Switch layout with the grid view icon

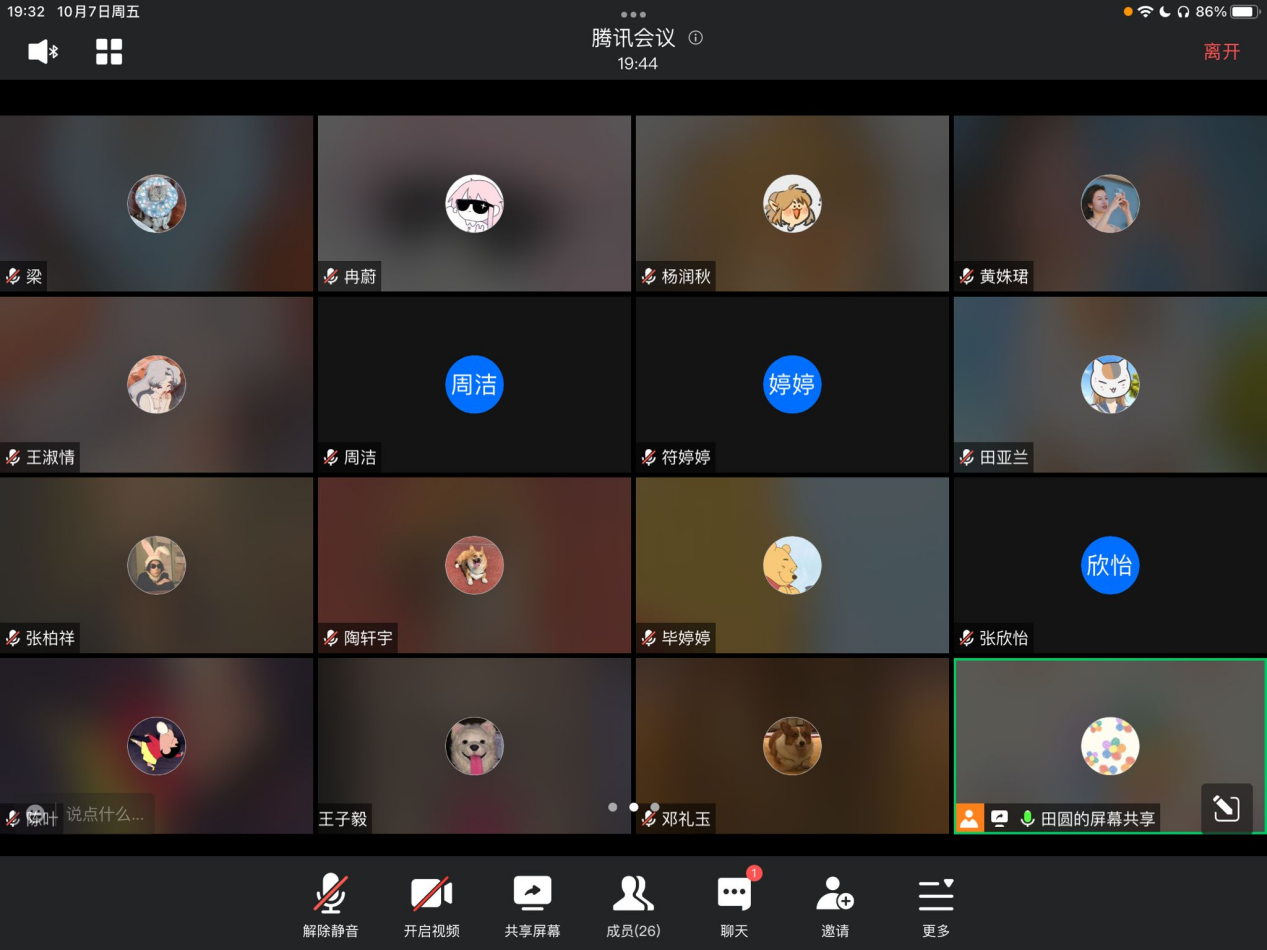tap(109, 52)
